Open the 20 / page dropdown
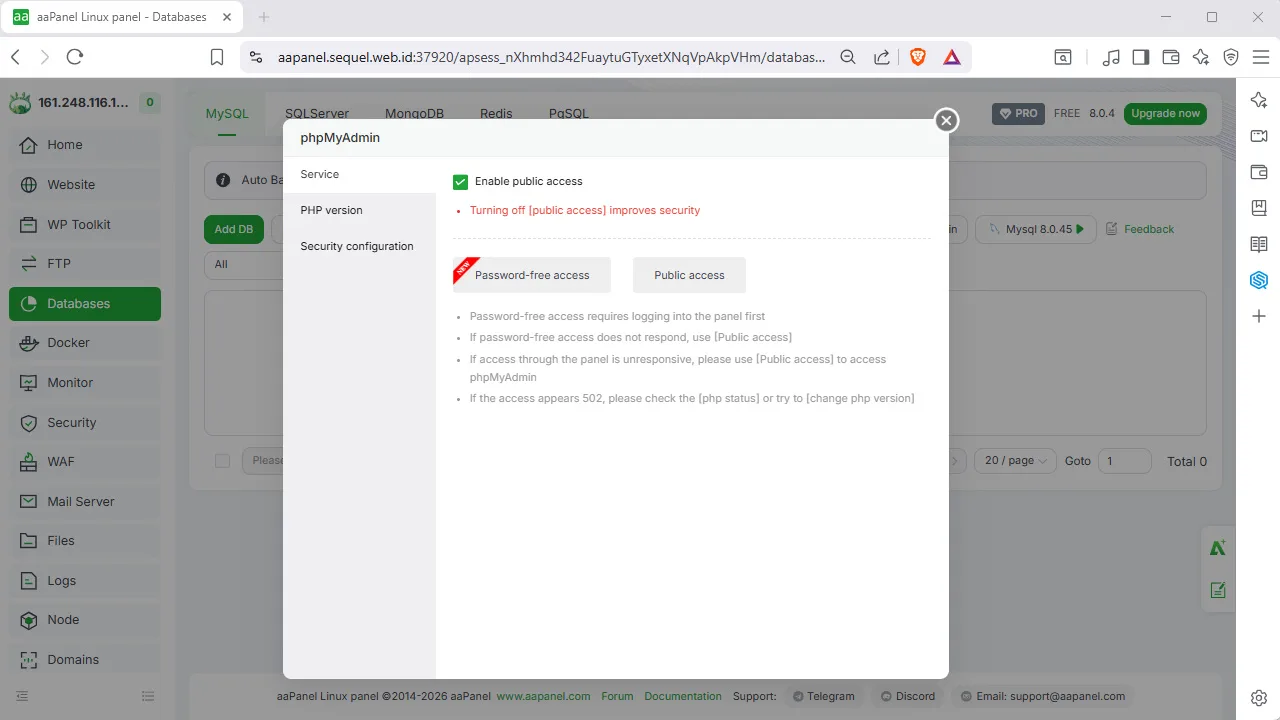This screenshot has width=1280, height=720. coord(1015,461)
